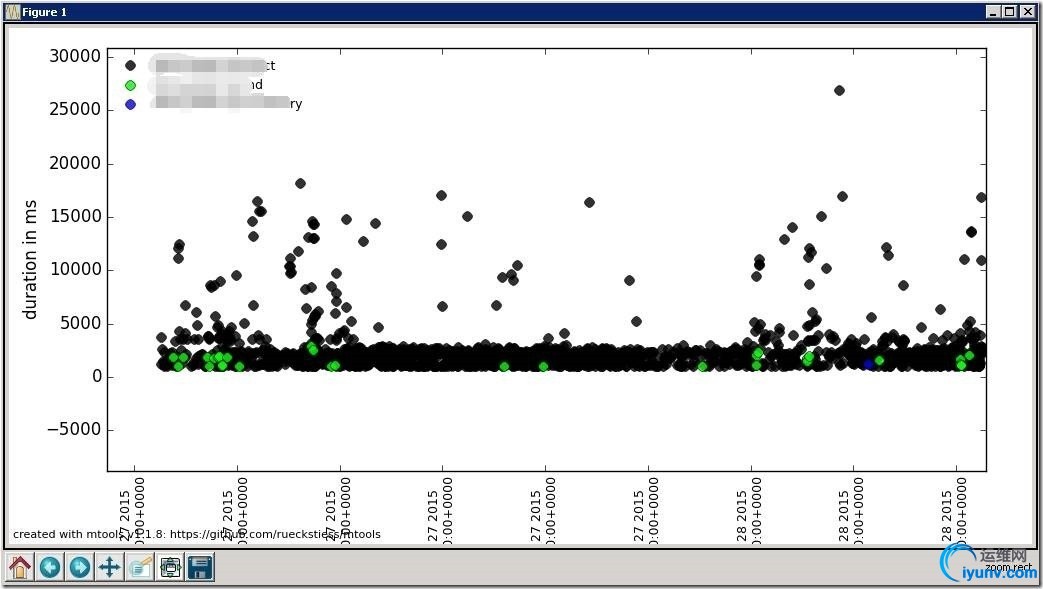This screenshot has height=589, width=1043.
Task: Click the "duration in ms" y-axis label
Action: pos(30,257)
